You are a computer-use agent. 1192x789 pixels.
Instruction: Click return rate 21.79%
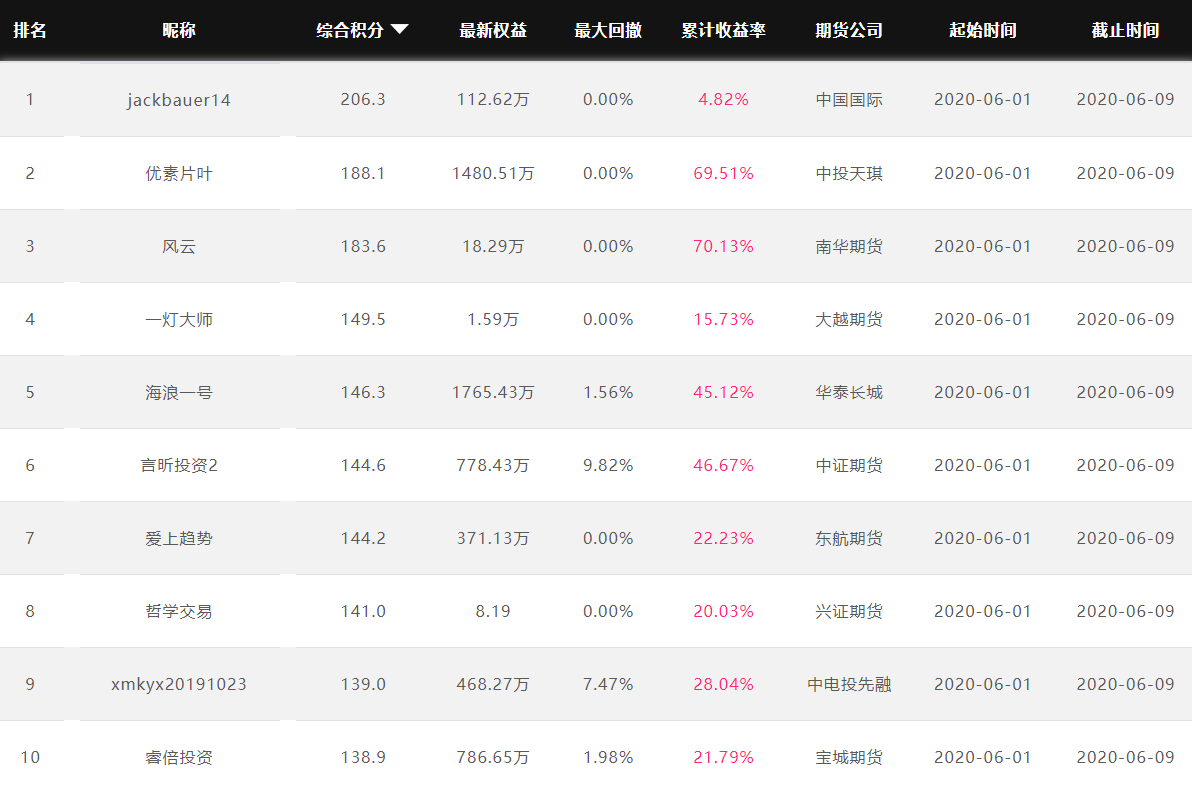723,757
